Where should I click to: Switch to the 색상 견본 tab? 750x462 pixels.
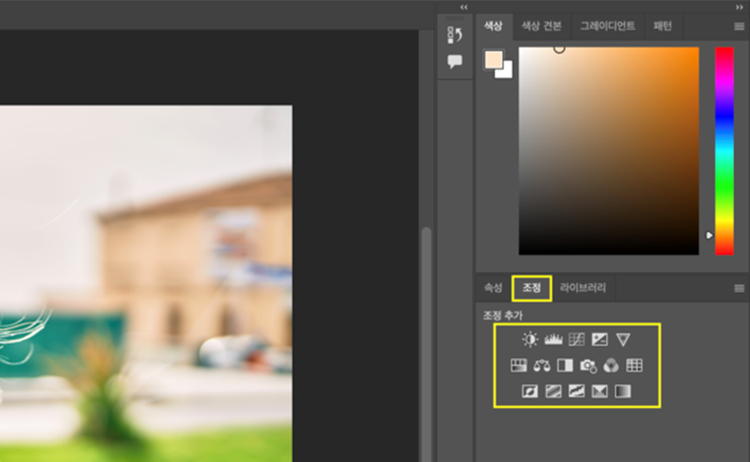point(541,26)
